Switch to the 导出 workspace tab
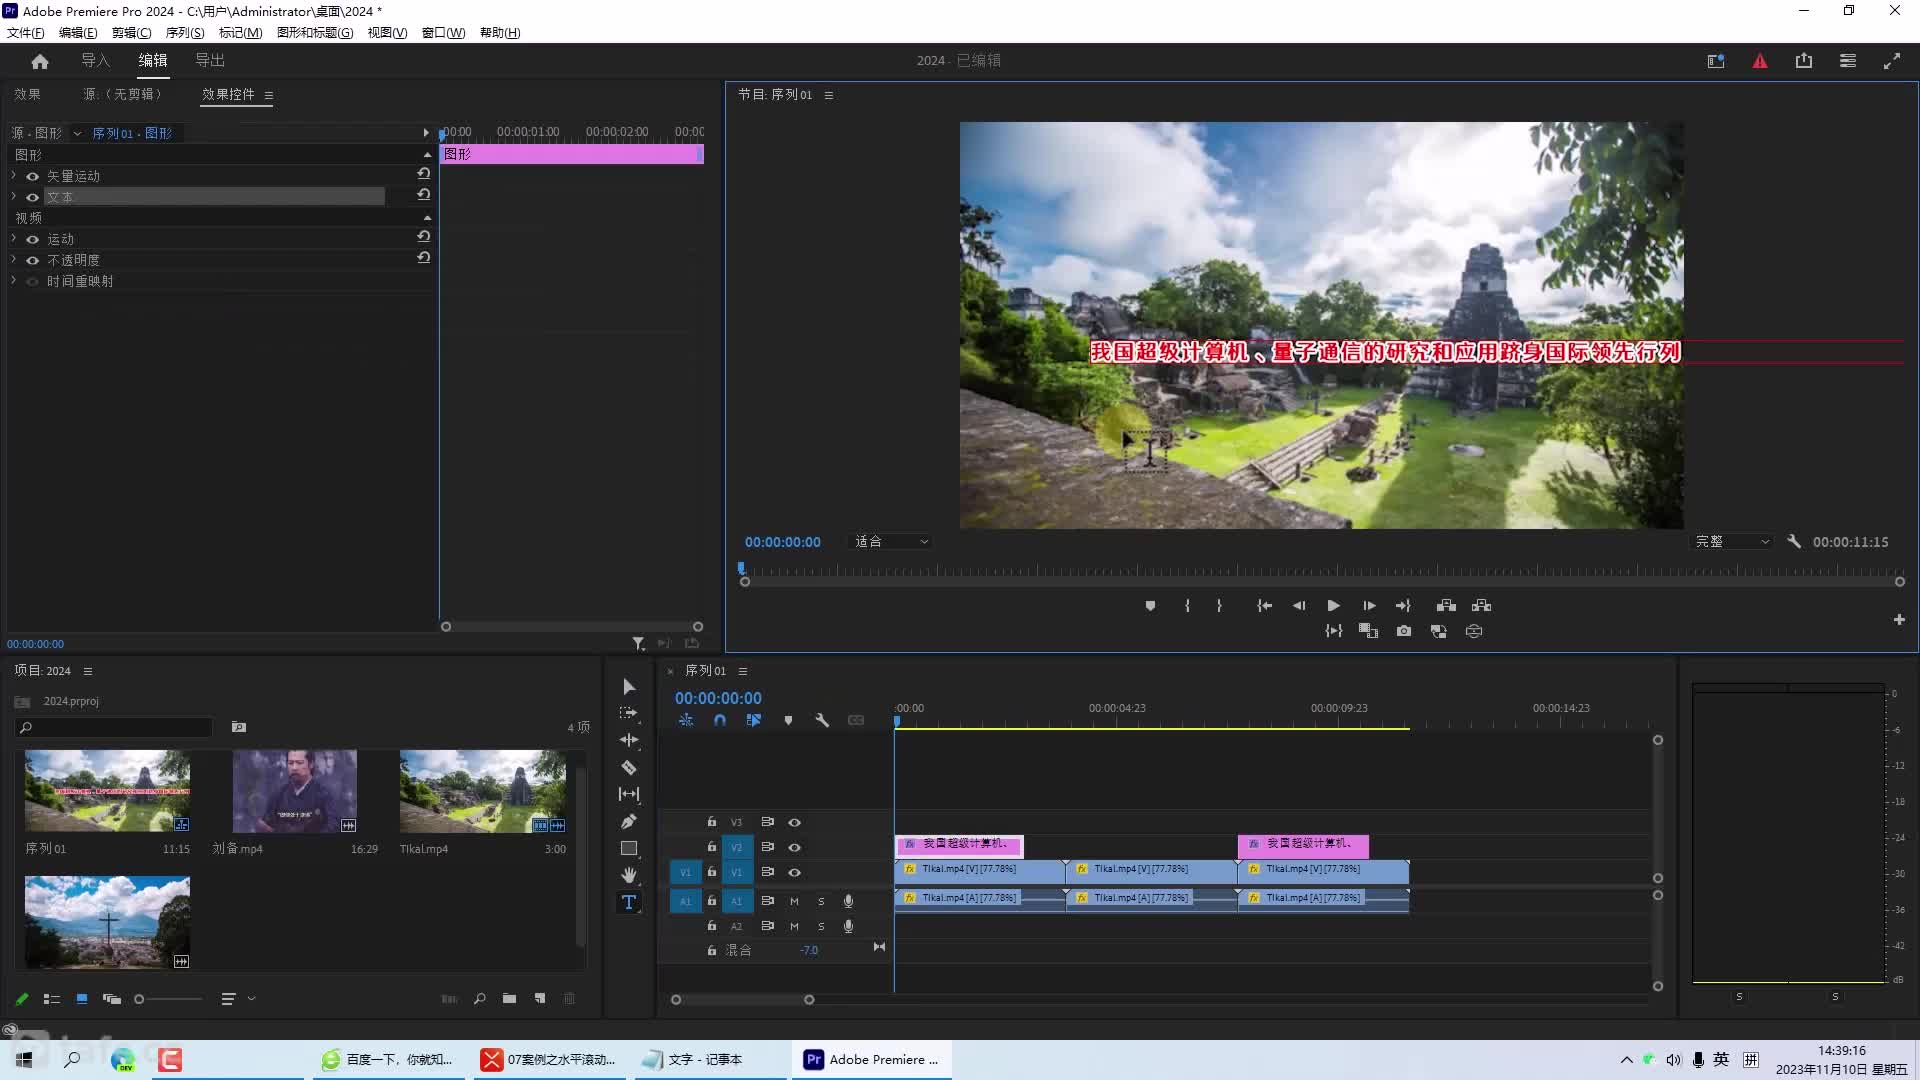Screen dimensions: 1920x1080 point(210,61)
